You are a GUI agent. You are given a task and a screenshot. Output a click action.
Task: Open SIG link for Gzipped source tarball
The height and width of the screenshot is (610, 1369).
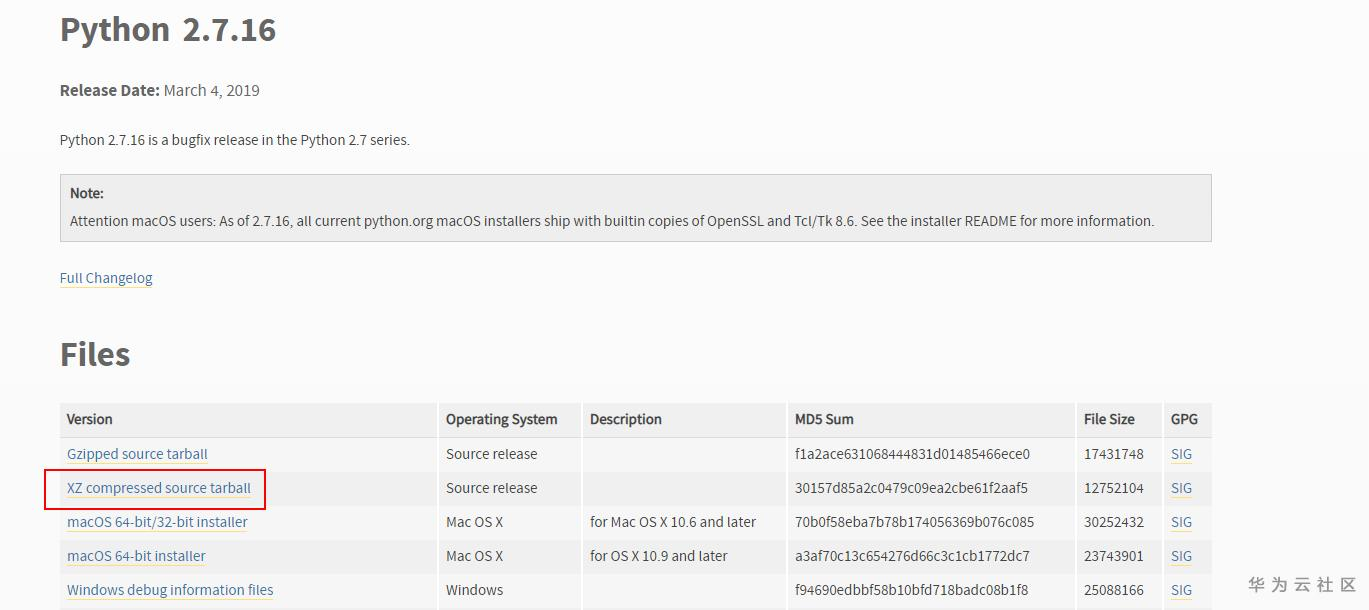(1181, 454)
